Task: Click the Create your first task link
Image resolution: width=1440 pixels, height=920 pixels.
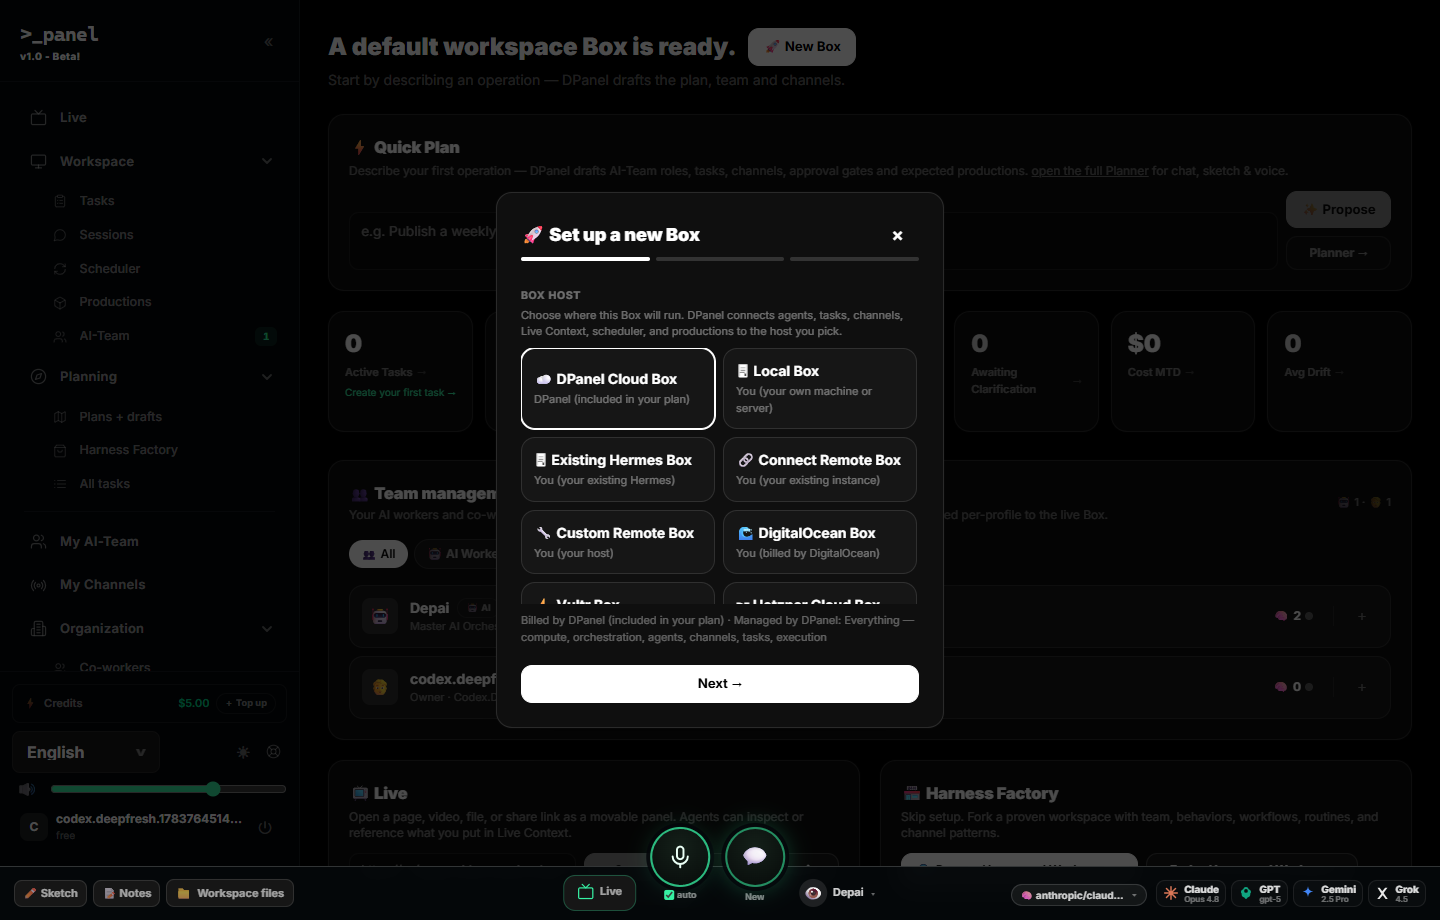Action: click(400, 393)
